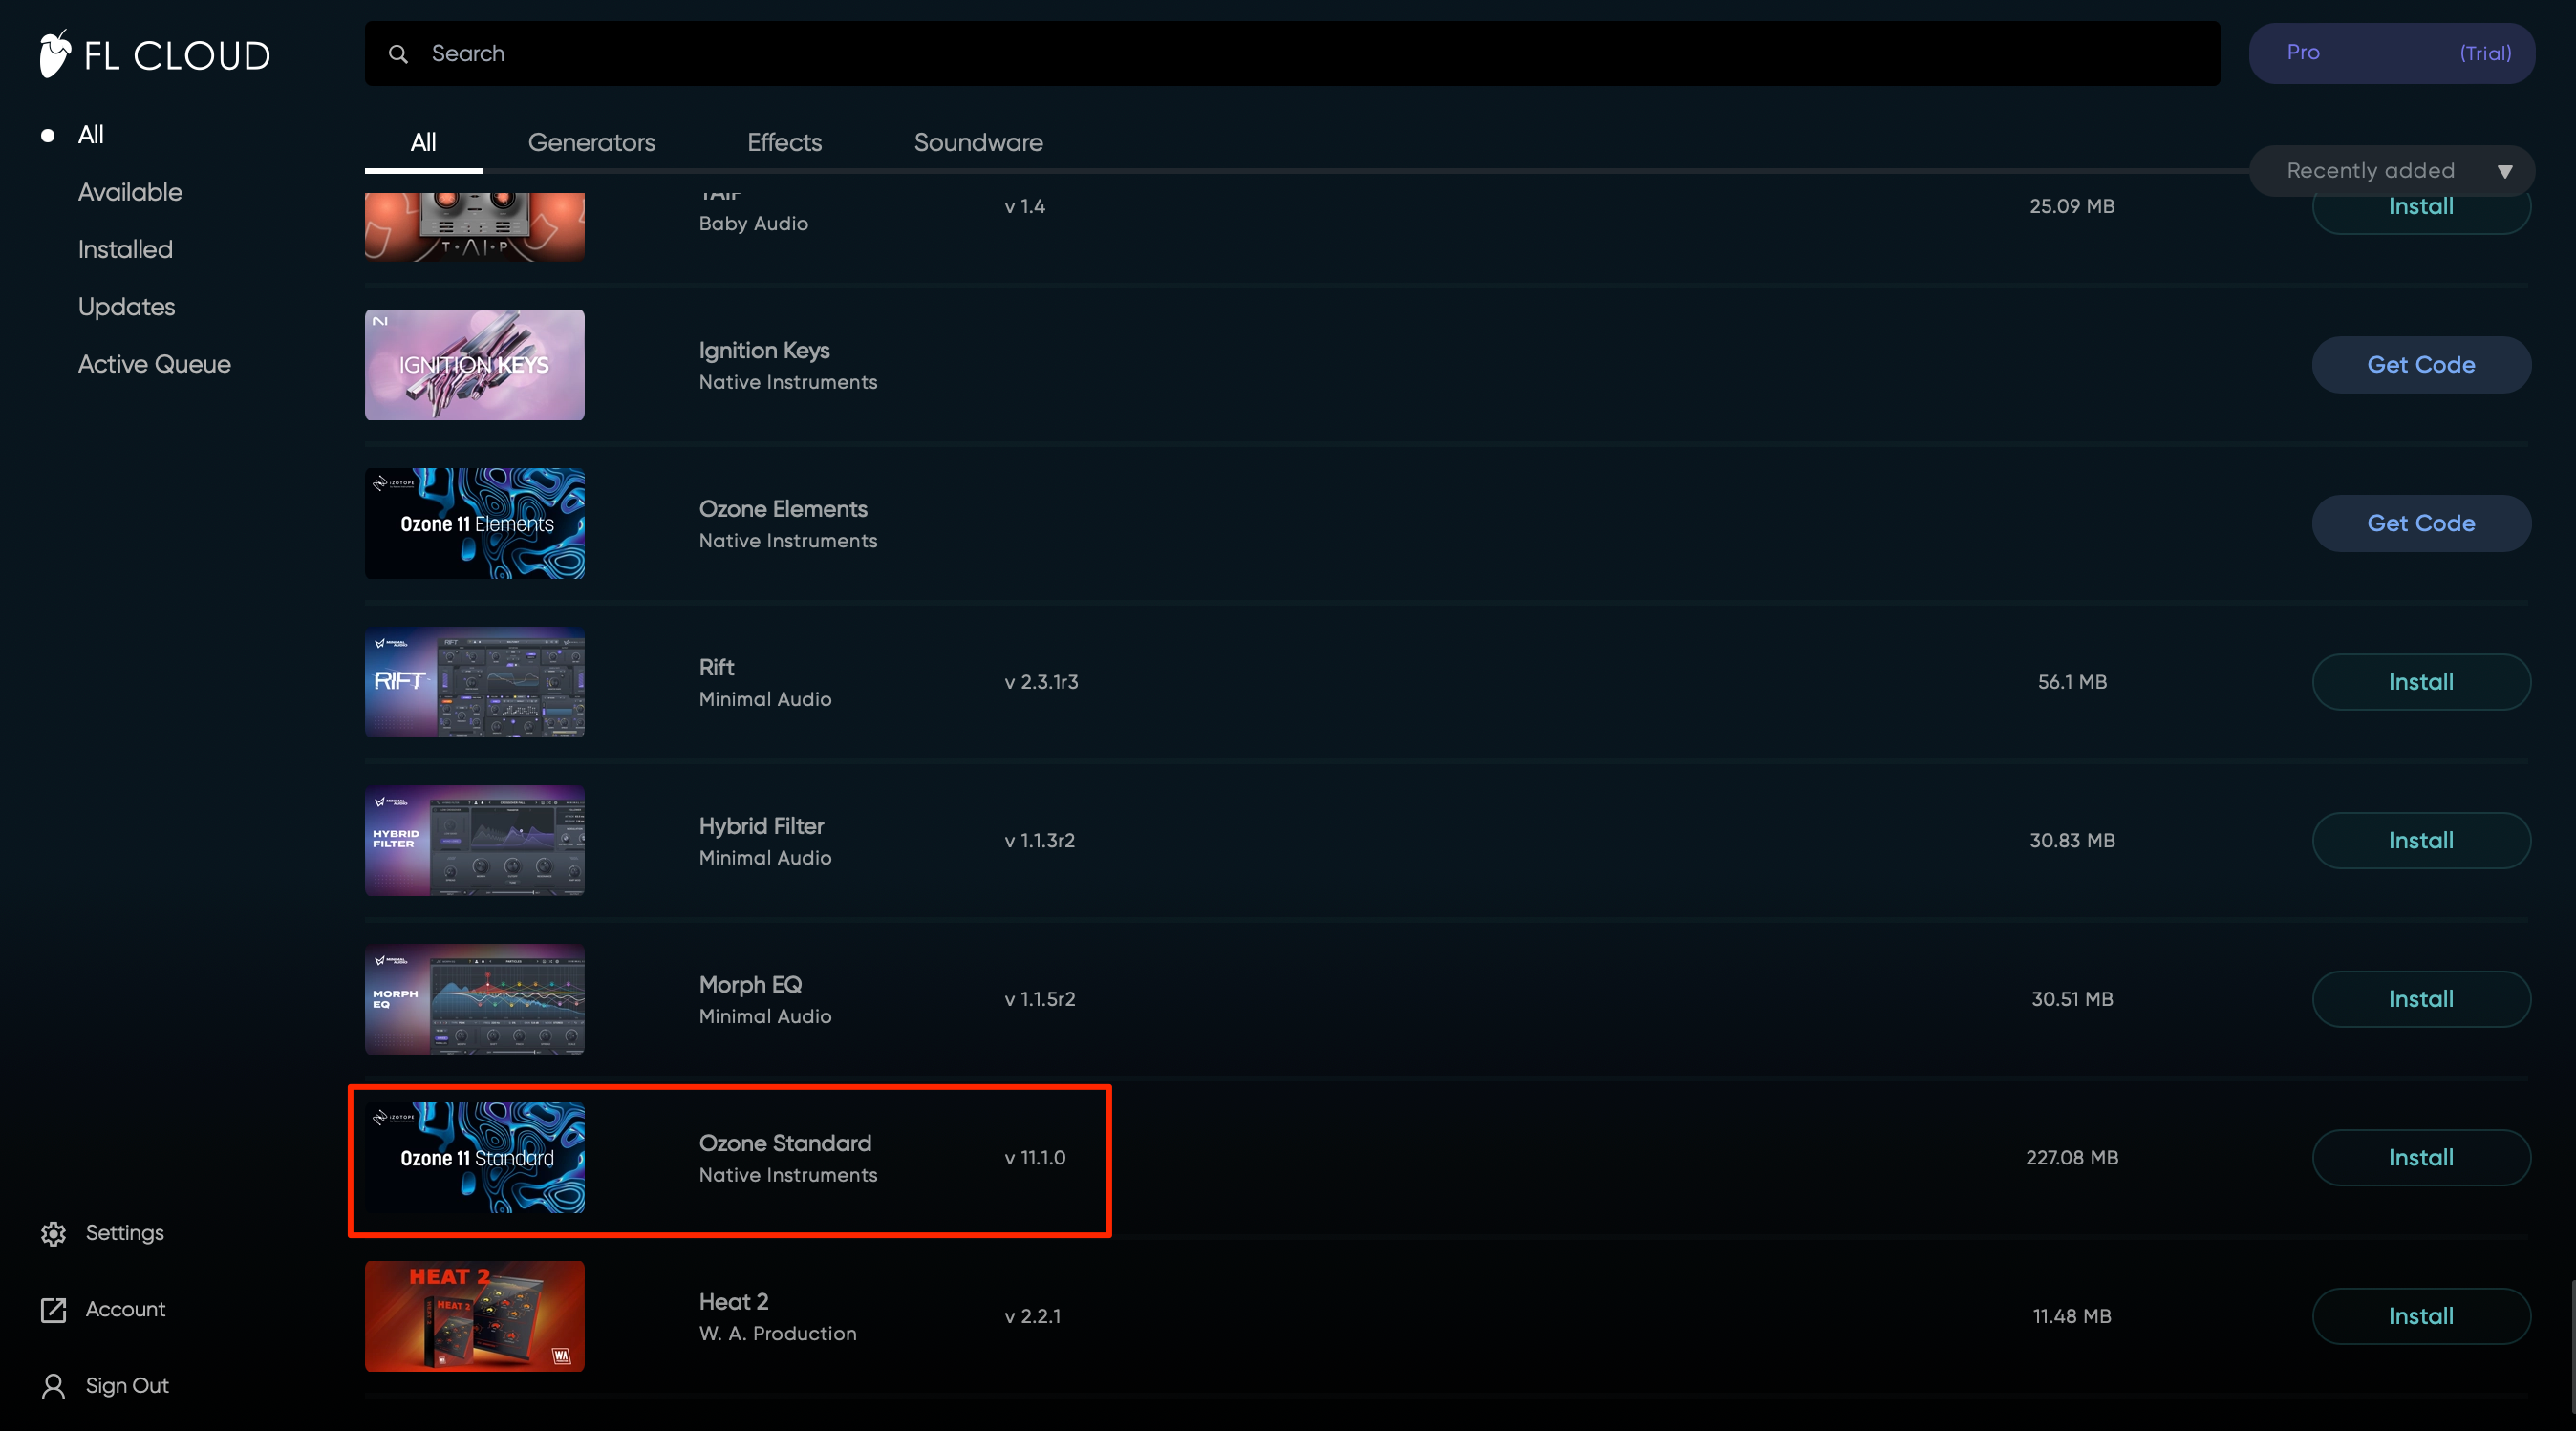Click the FL Cloud fruit logo icon
This screenshot has width=2576, height=1431.
pos(55,54)
